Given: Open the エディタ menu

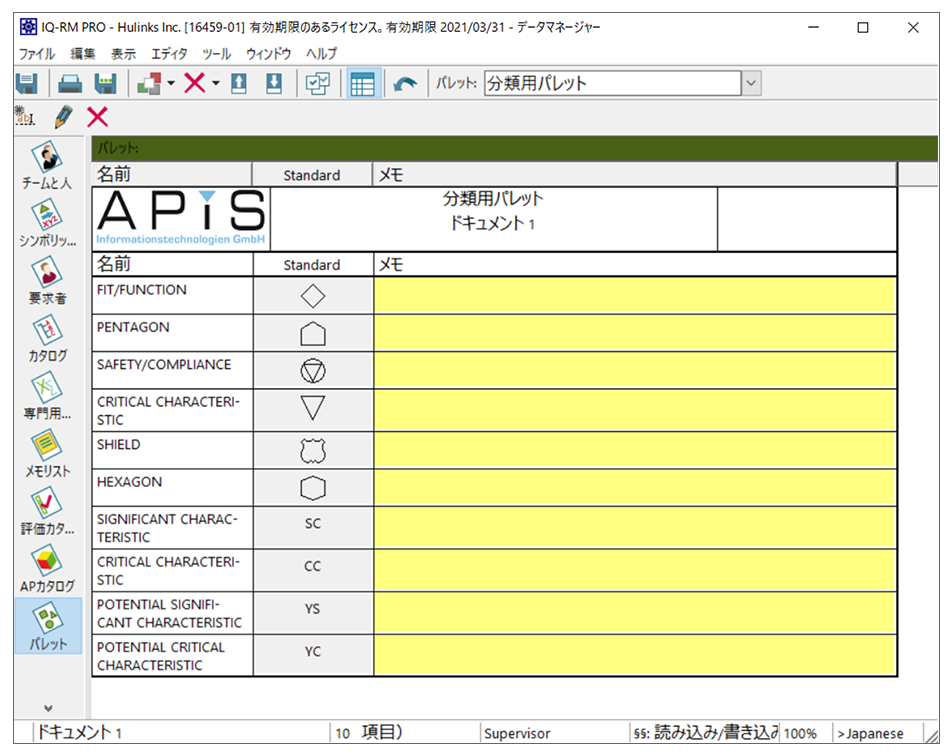Looking at the screenshot, I should pyautogui.click(x=169, y=54).
